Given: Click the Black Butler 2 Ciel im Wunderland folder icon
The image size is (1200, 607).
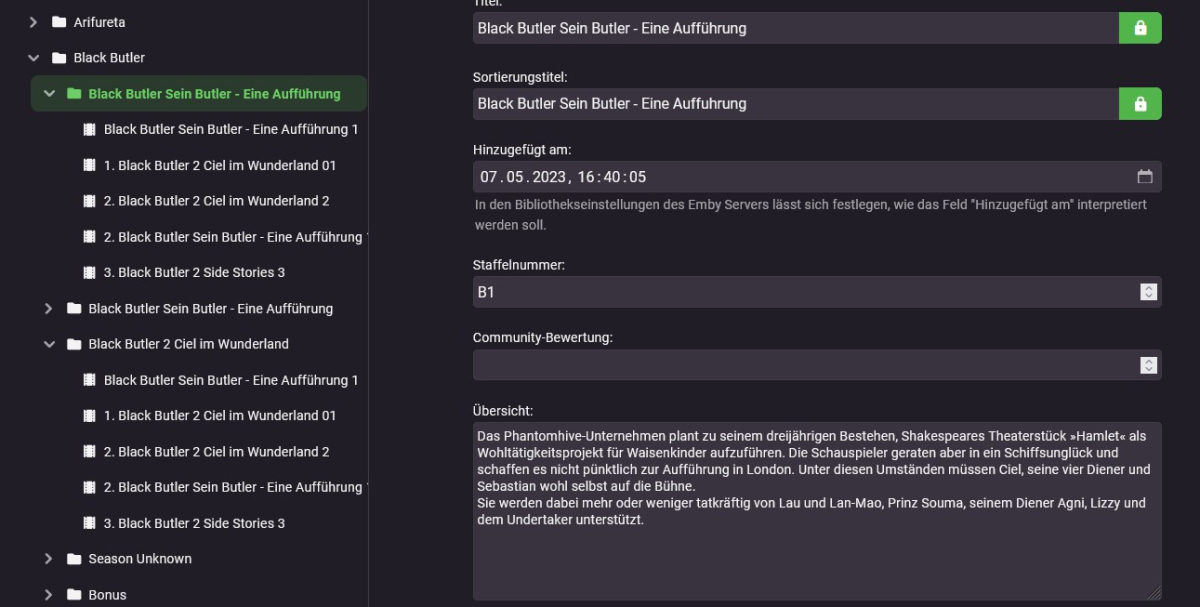Looking at the screenshot, I should (74, 344).
